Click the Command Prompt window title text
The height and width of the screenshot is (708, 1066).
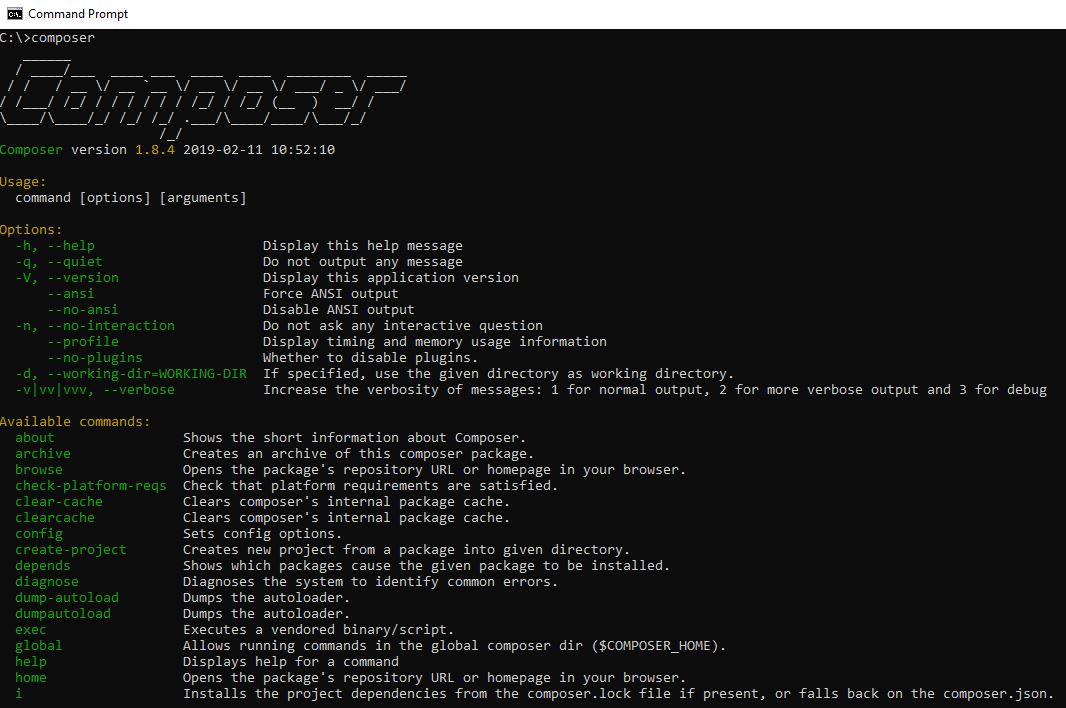point(78,14)
